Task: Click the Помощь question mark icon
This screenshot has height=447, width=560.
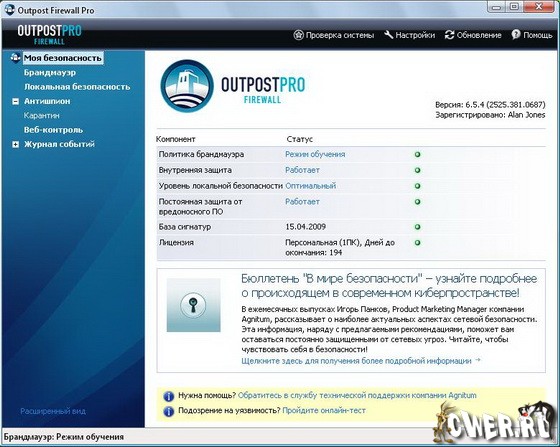Action: tap(516, 35)
